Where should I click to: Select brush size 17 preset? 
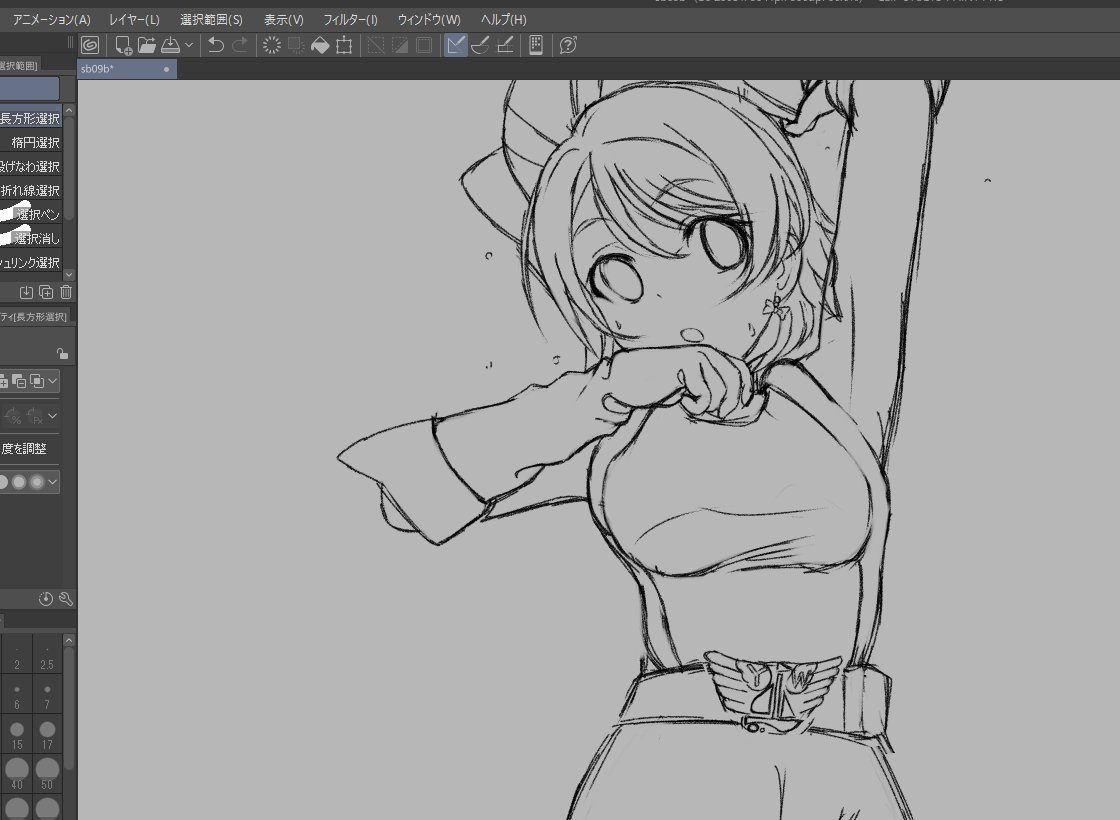click(47, 736)
